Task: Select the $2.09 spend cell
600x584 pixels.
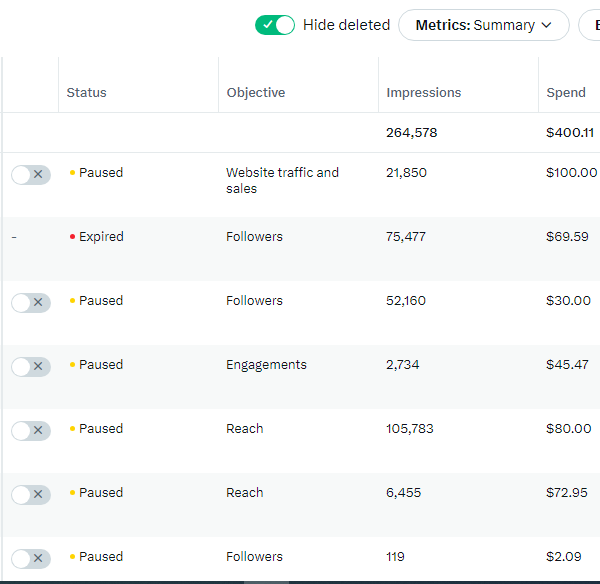Action: click(564, 556)
